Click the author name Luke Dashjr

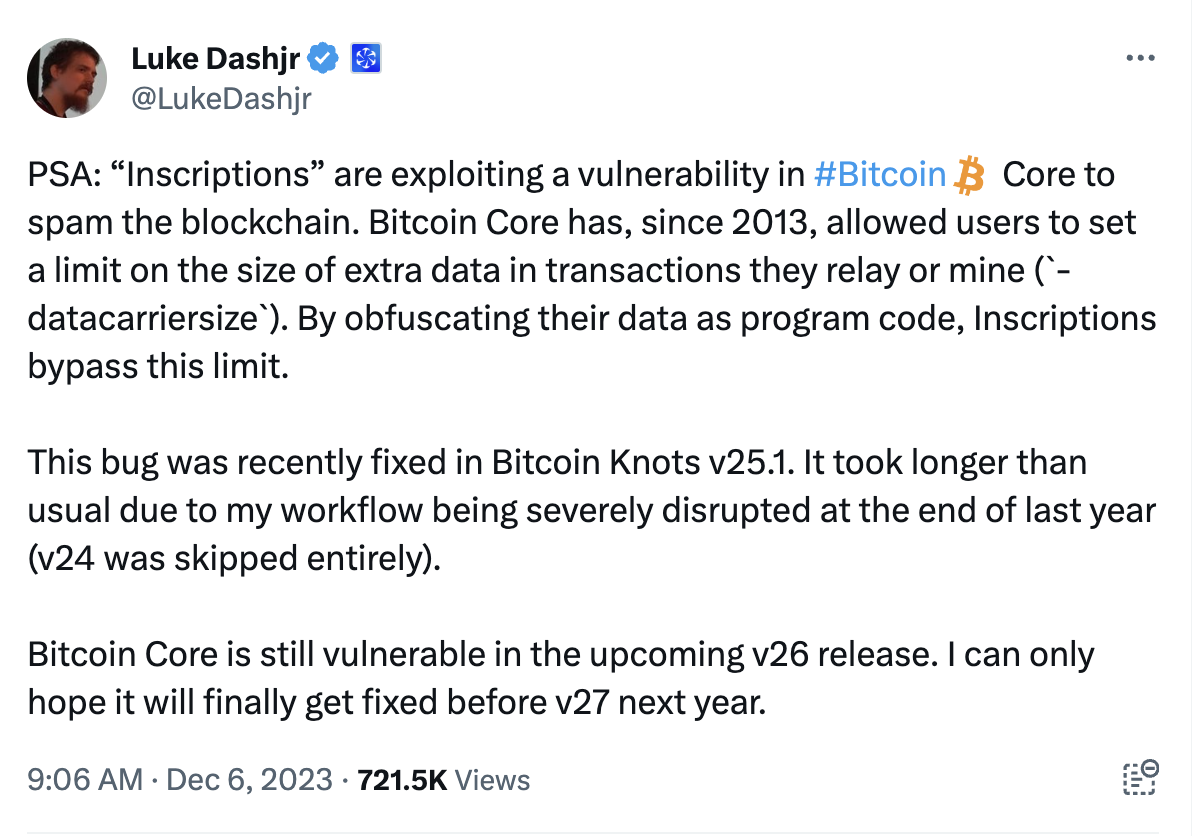point(216,58)
